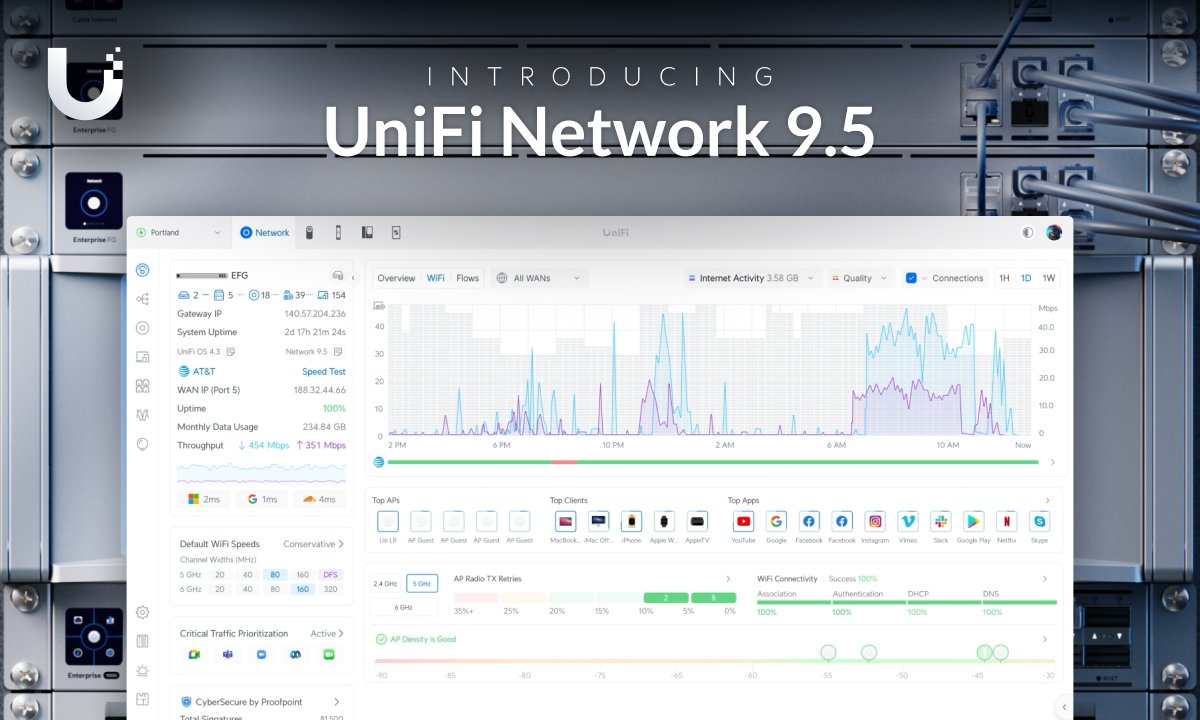The image size is (1200, 720).
Task: Open the Skype app in Top Apps
Action: click(x=1039, y=521)
